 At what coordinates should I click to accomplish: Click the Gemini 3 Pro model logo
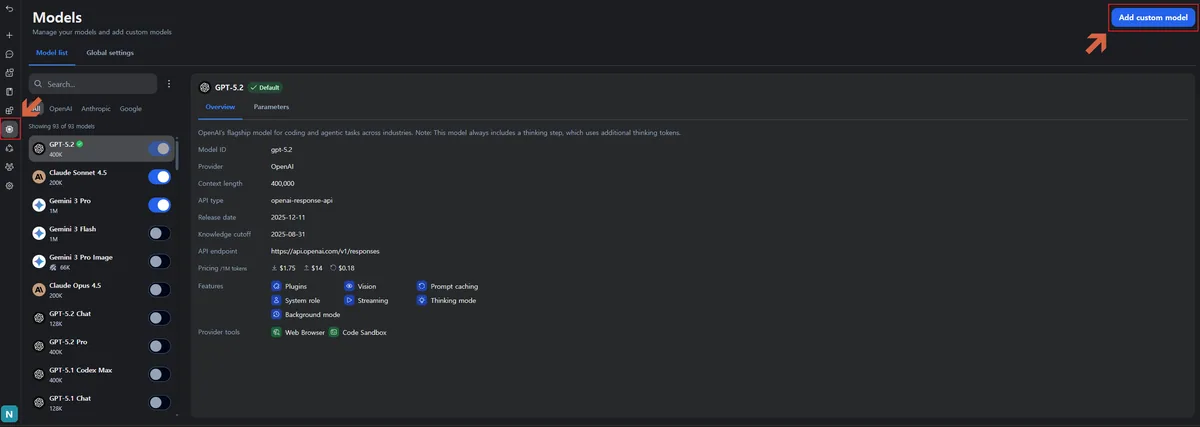[39, 205]
